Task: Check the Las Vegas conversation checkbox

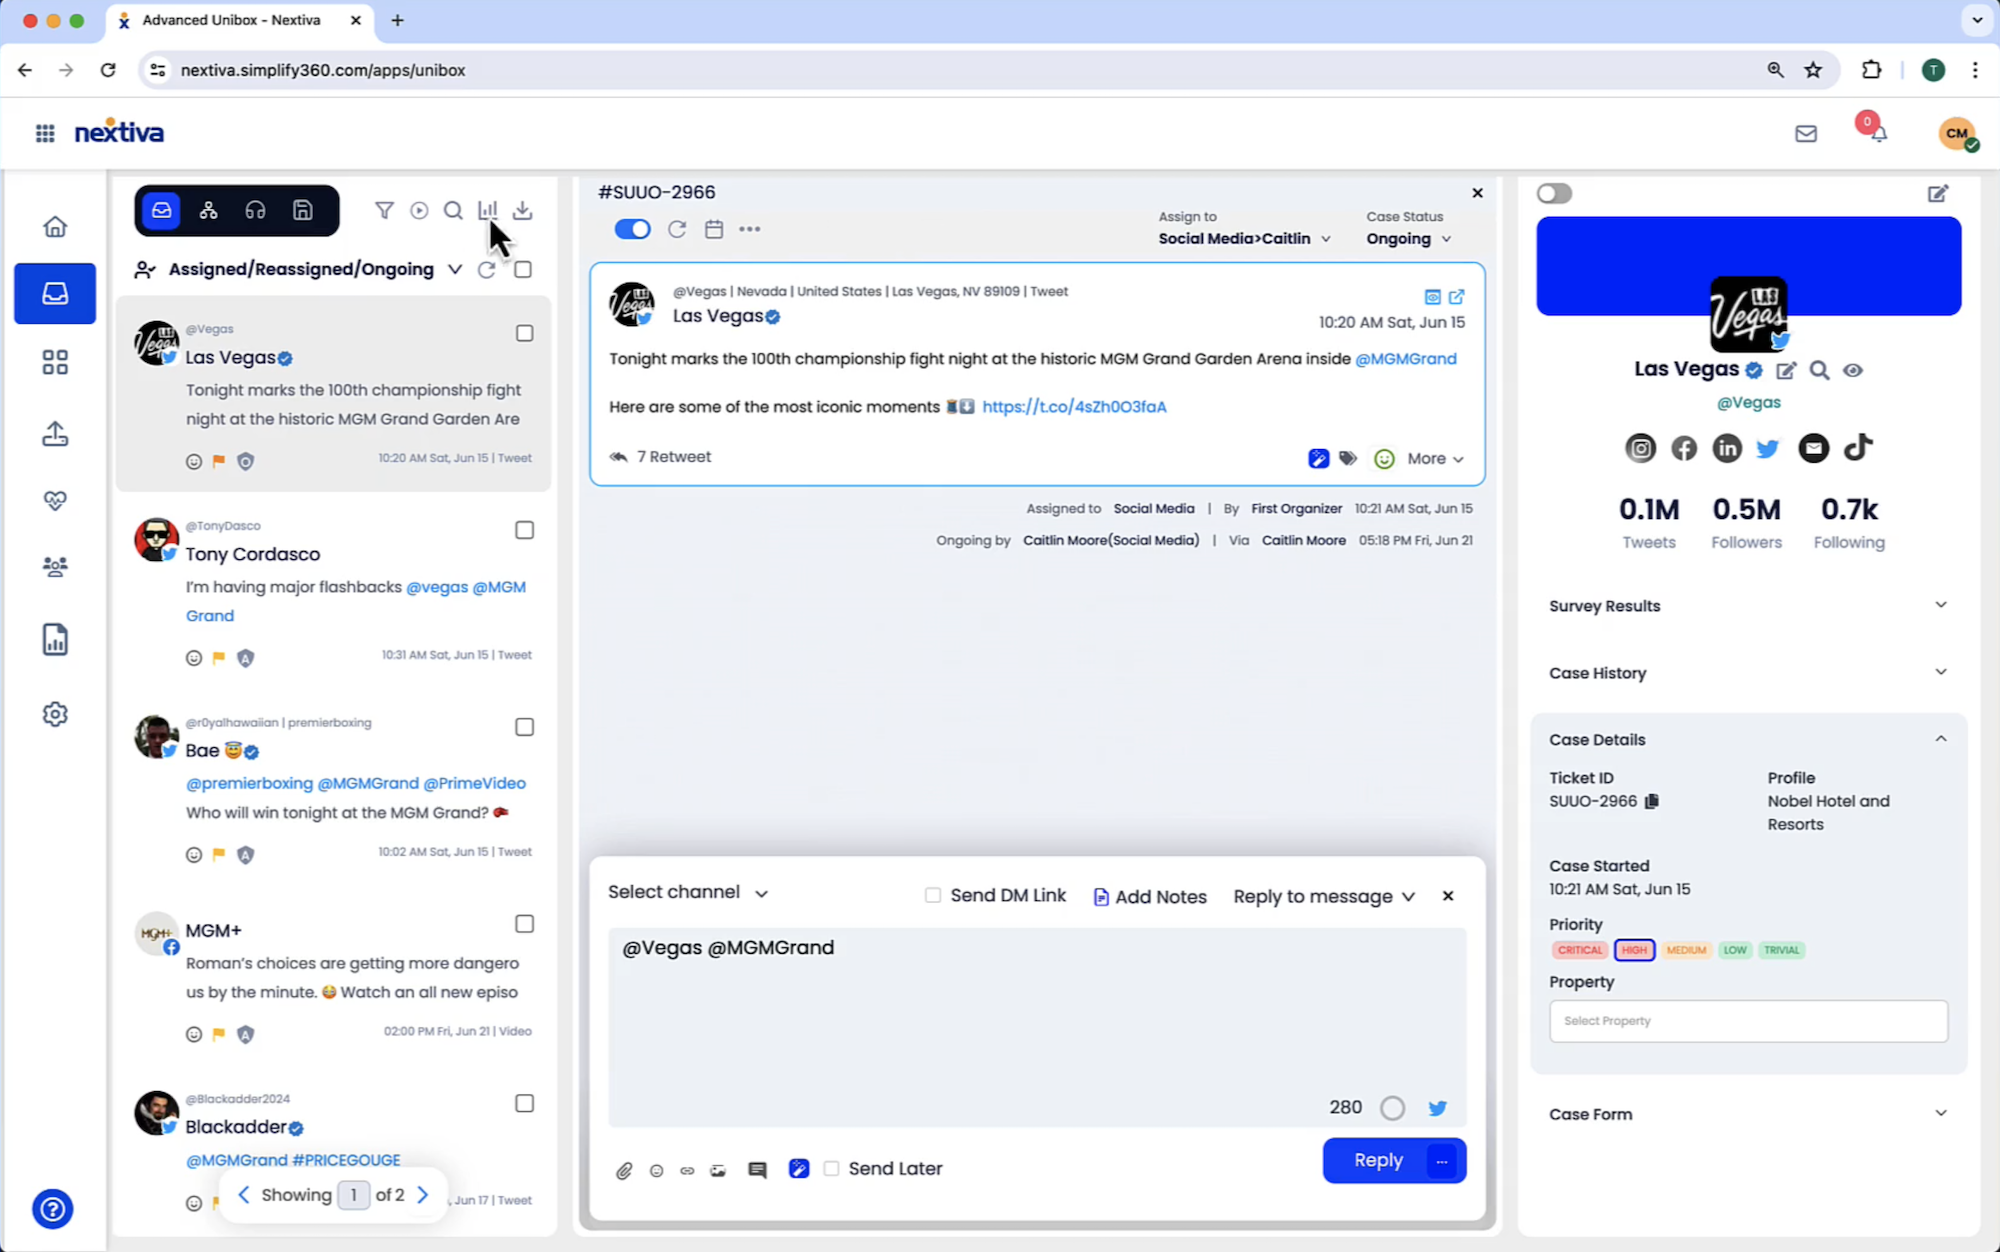Action: (524, 333)
